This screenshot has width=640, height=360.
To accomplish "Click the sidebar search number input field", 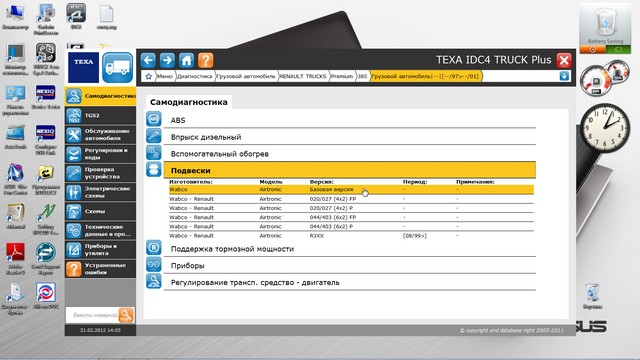I will coord(92,315).
